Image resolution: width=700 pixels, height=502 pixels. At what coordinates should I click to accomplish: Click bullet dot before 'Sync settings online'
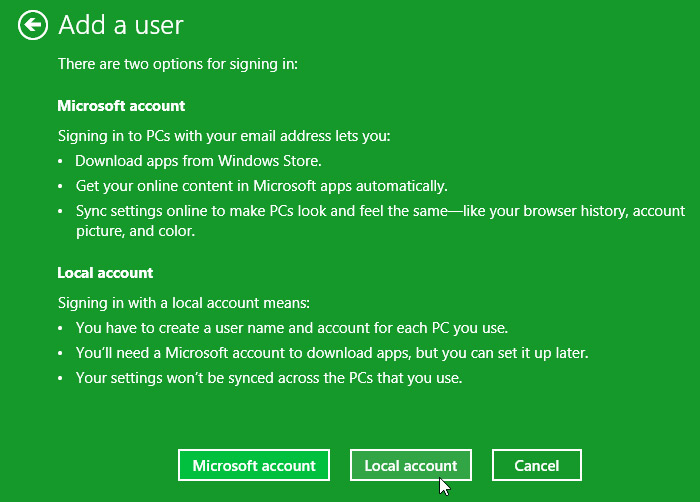tap(62, 212)
